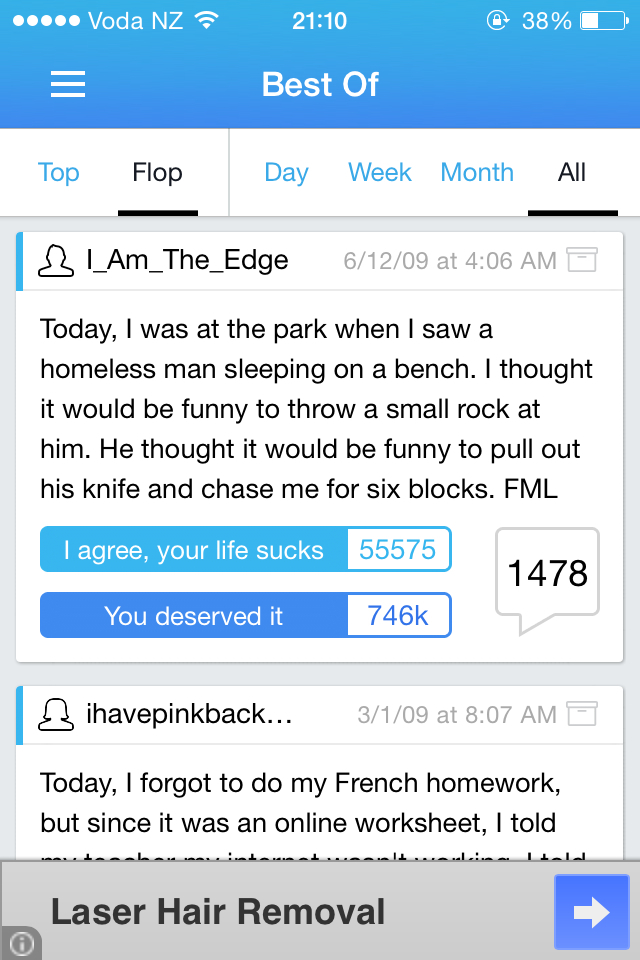Image resolution: width=640 pixels, height=960 pixels.
Task: Open the 1478 comments bubble
Action: click(x=547, y=576)
